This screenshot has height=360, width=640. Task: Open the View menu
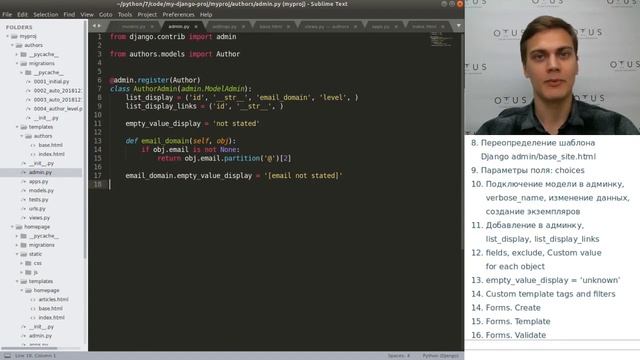coord(87,14)
